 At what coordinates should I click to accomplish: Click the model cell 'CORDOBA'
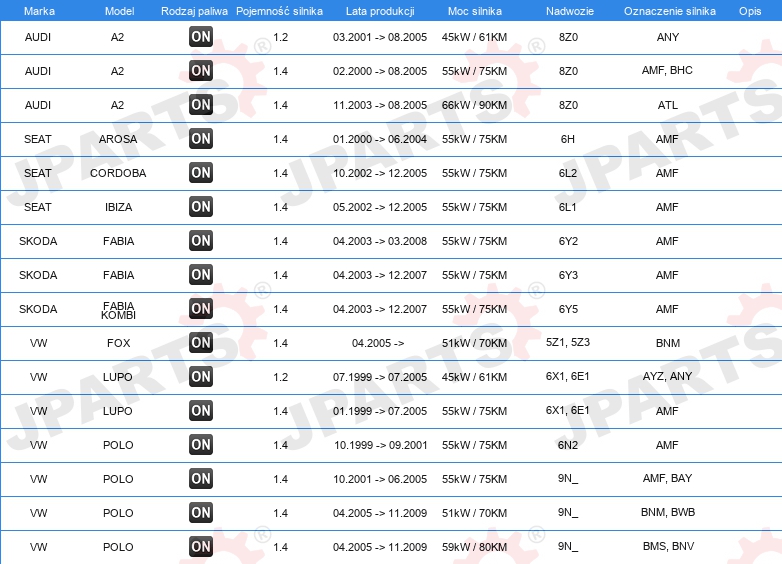pos(118,173)
